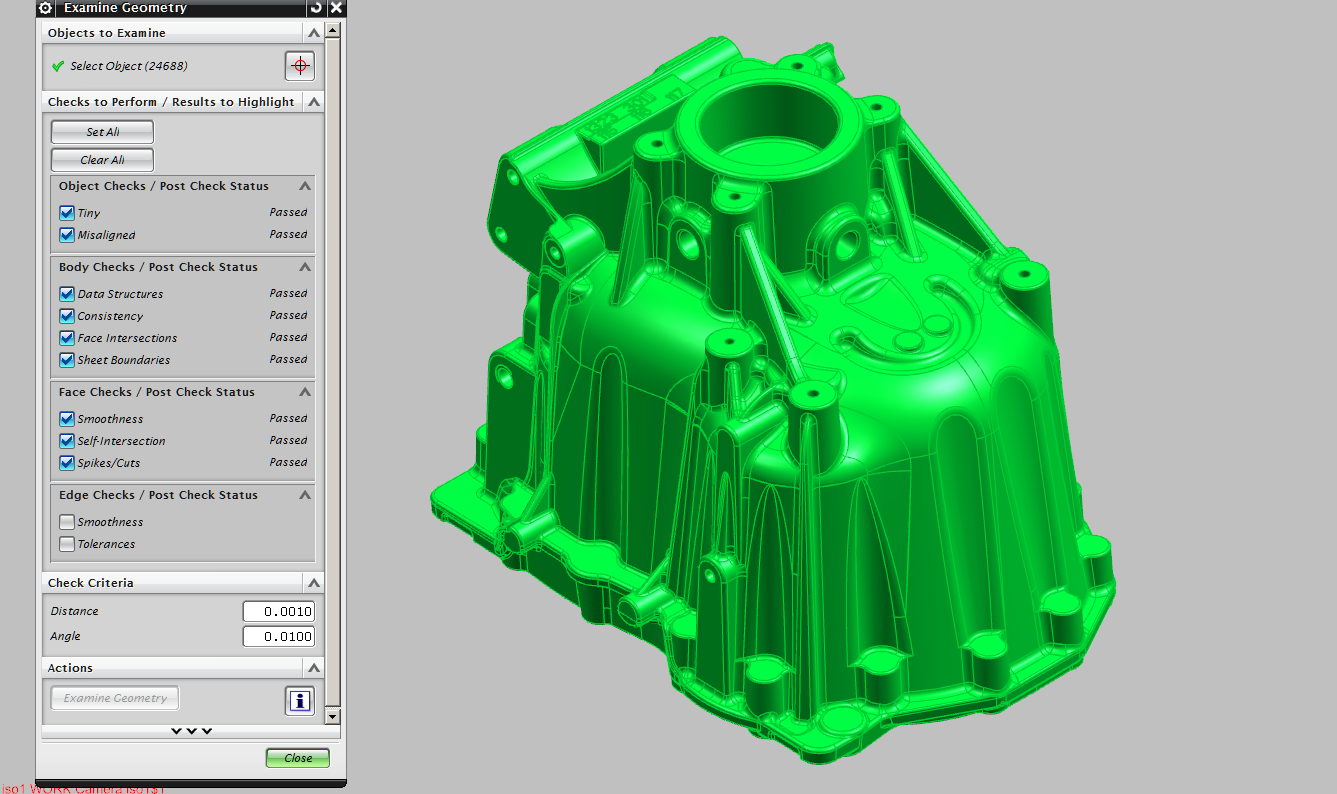Collapse the Objects to Examine section
The height and width of the screenshot is (794, 1337).
coord(314,33)
